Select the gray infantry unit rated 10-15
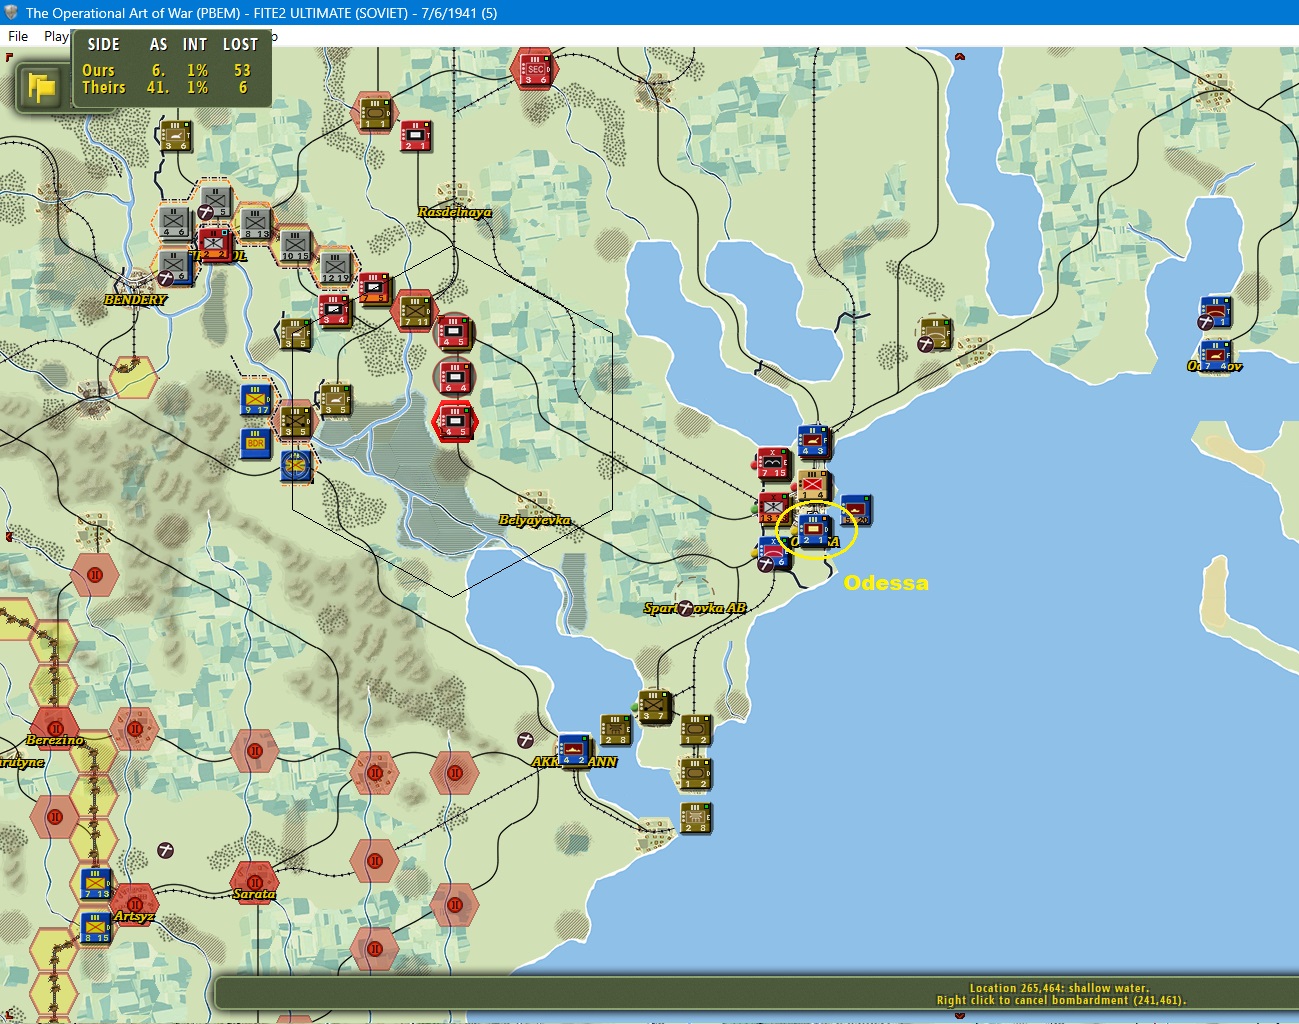The height and width of the screenshot is (1024, 1299). pos(295,245)
